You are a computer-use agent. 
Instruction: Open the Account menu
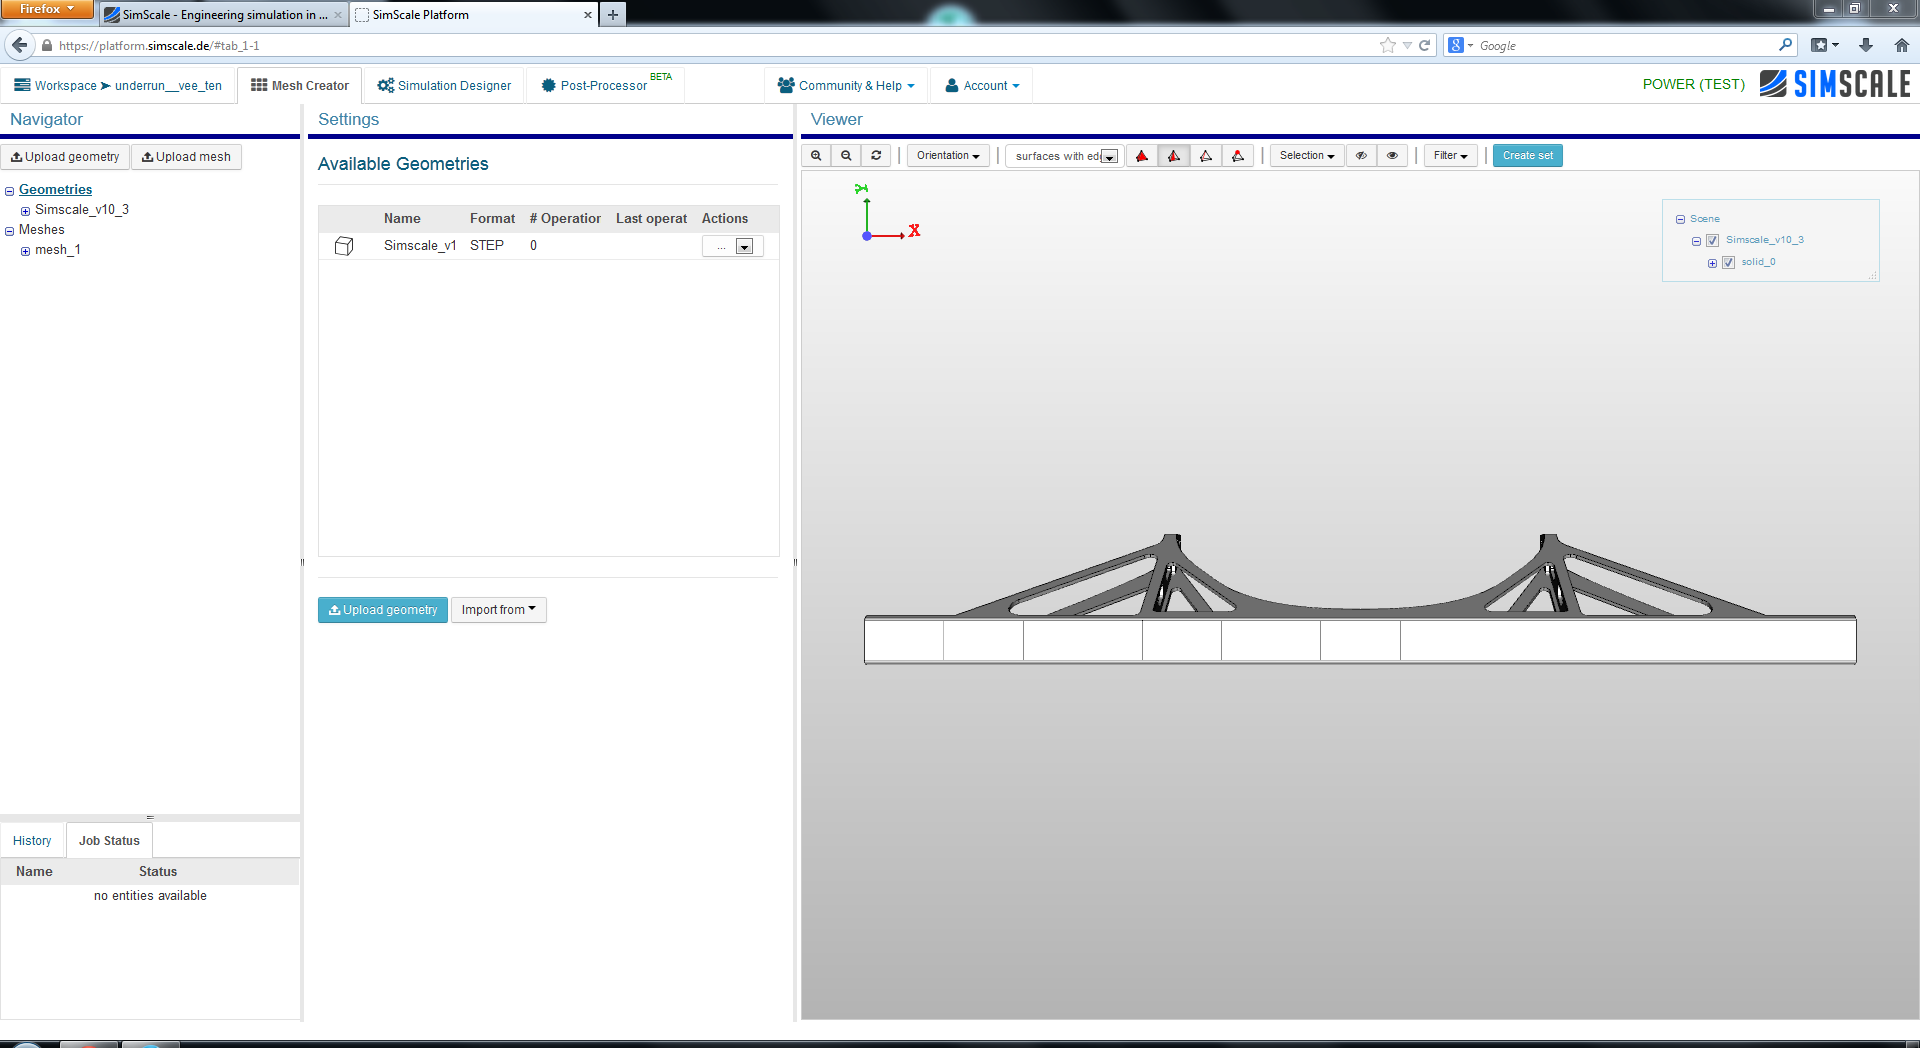coord(982,85)
